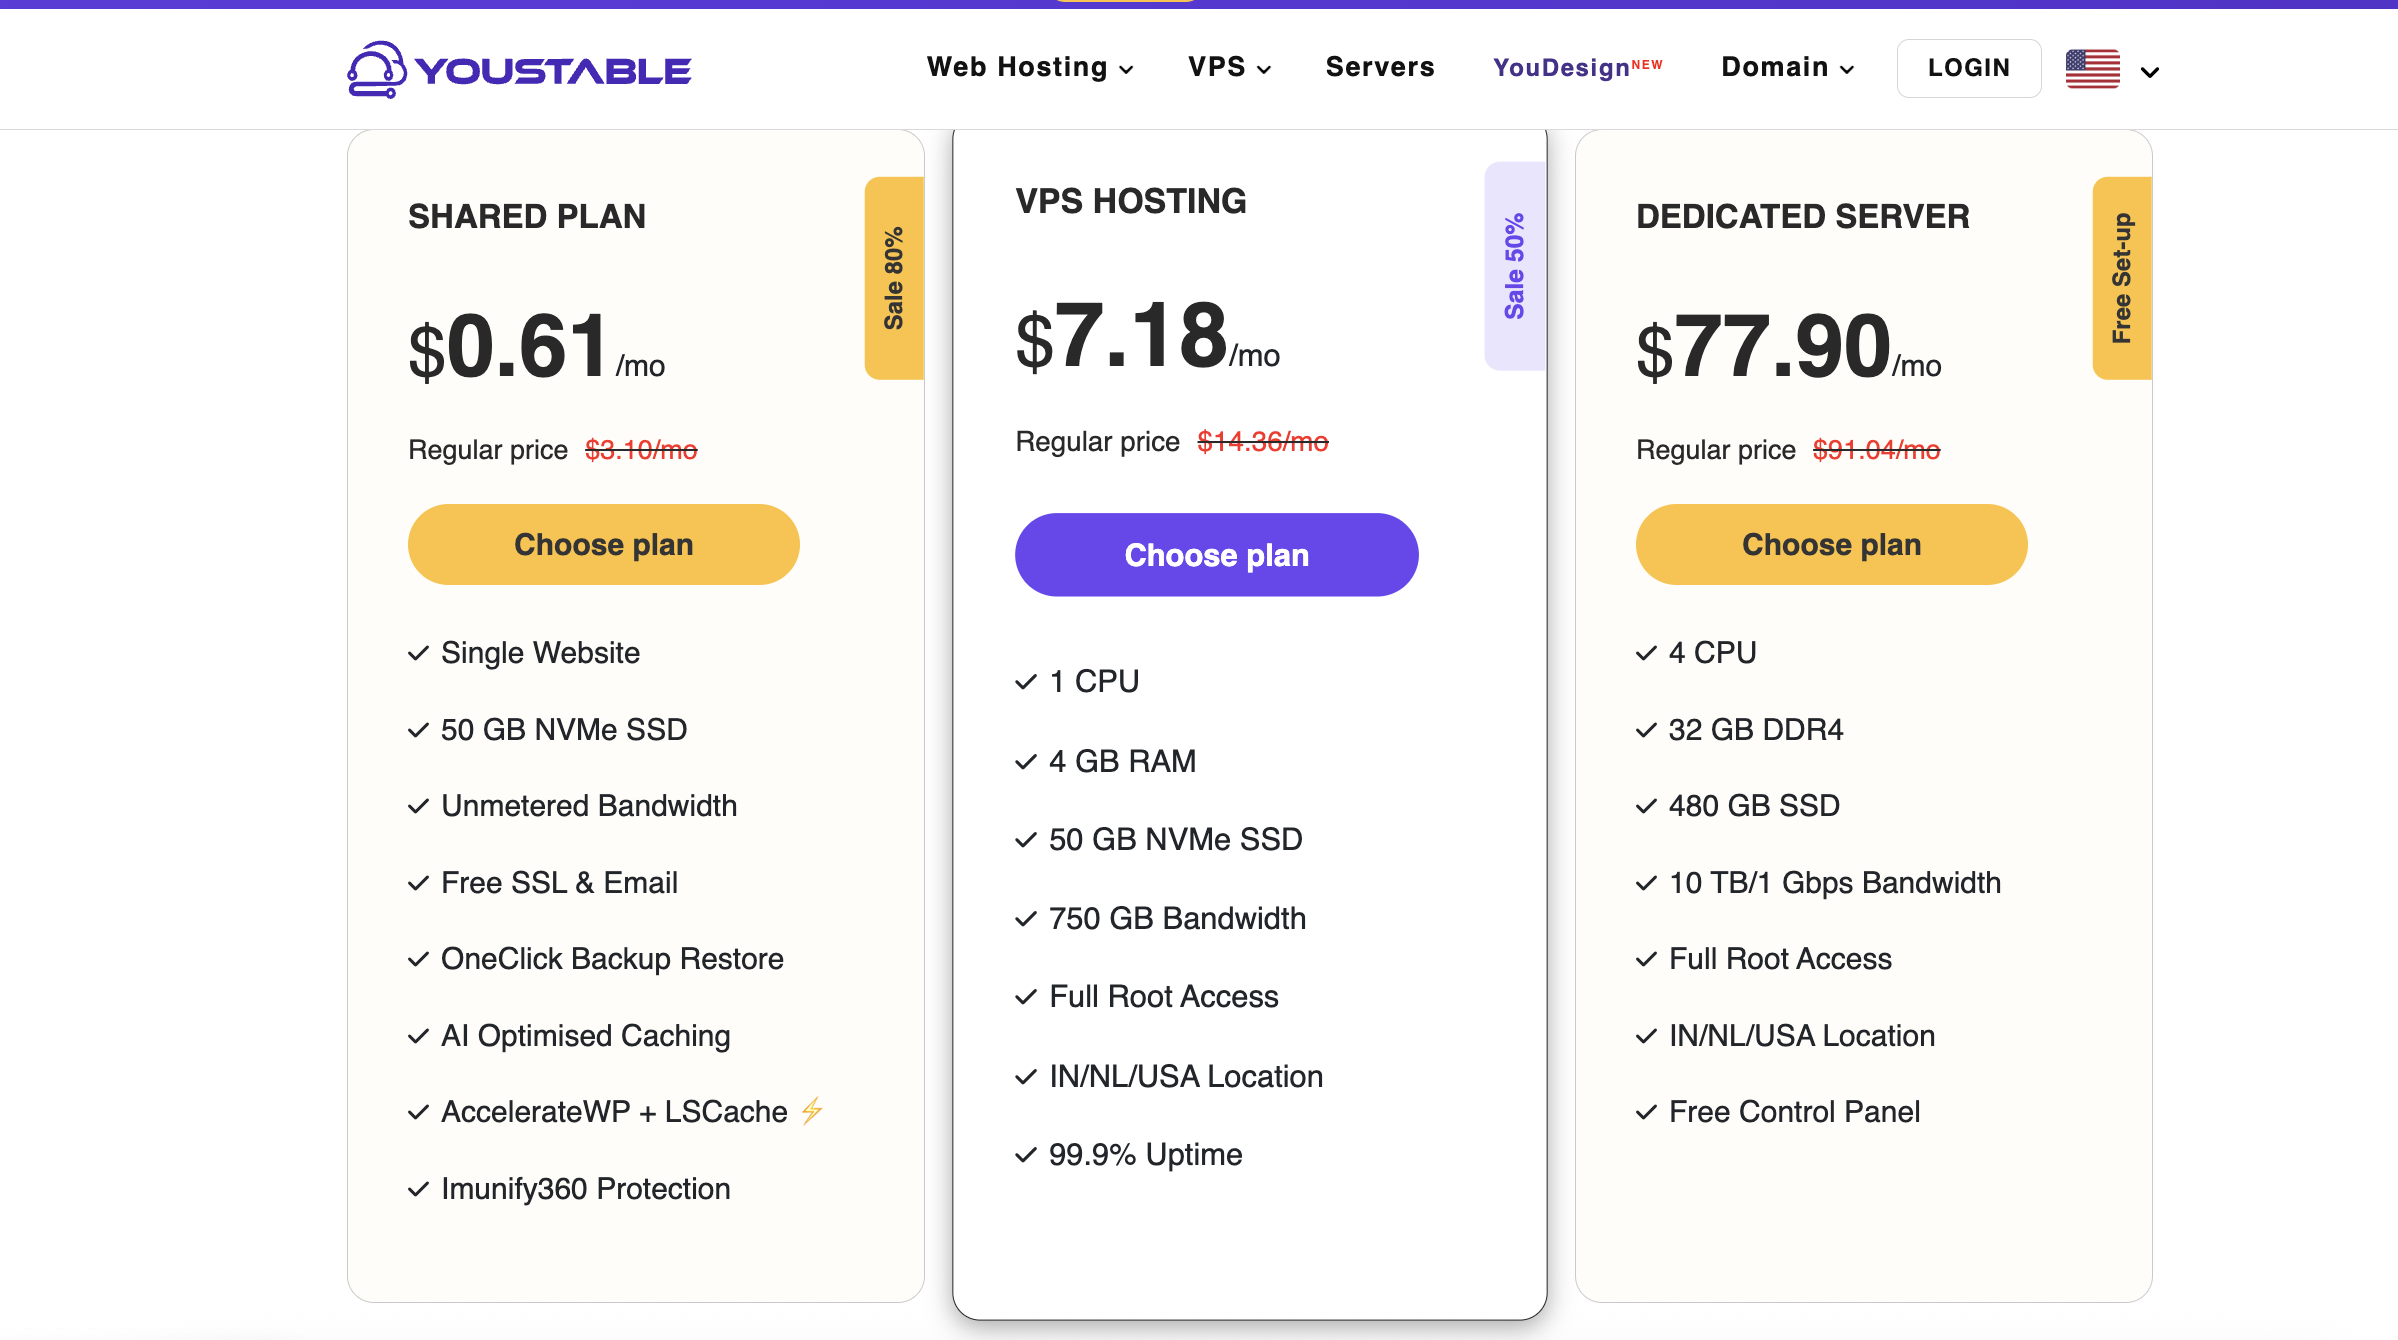Select Choose plan under VPS Hosting
Image resolution: width=2398 pixels, height=1340 pixels.
coord(1216,555)
